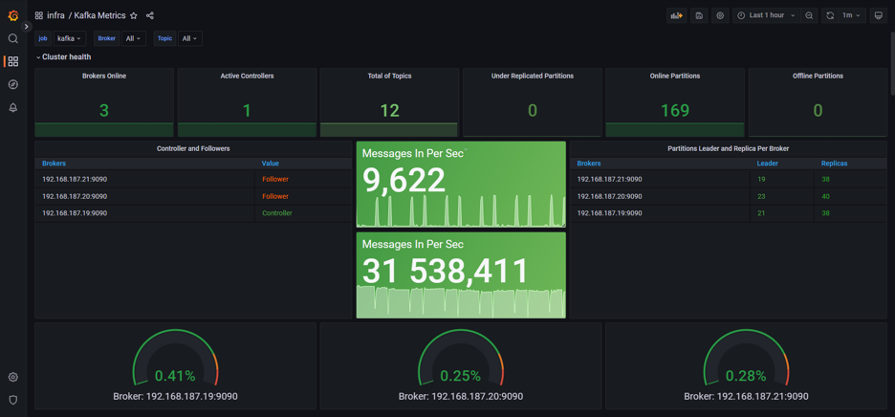Share the dashboard via share icon
The width and height of the screenshot is (896, 418).
click(150, 16)
